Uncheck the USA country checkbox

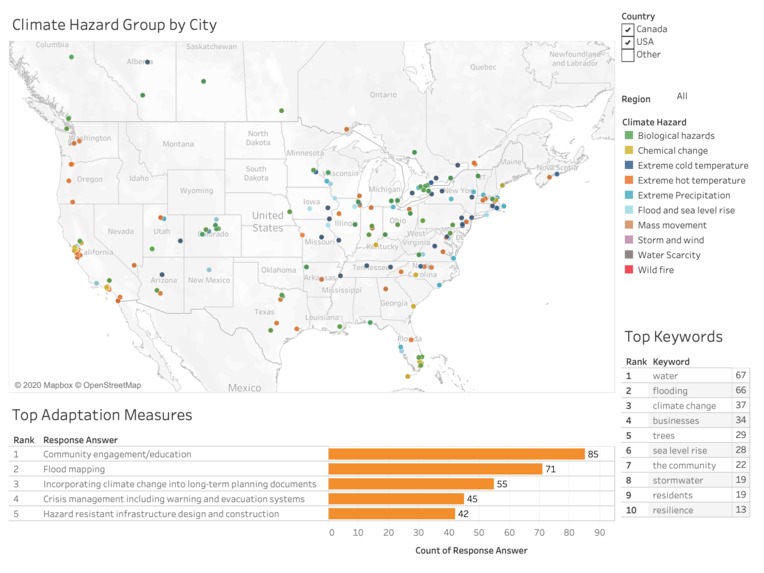tap(628, 42)
